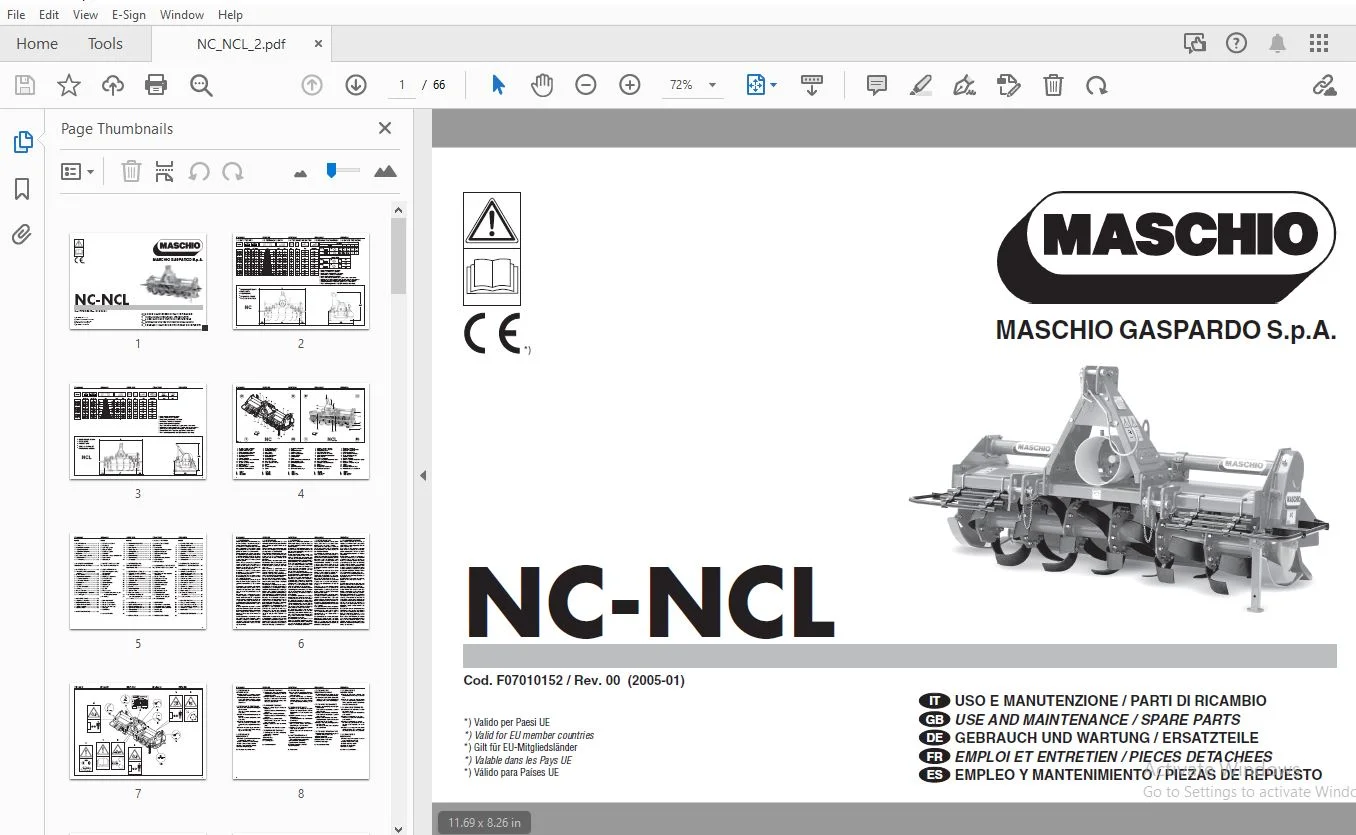Click the thumbnails page break cut icon

165,172
